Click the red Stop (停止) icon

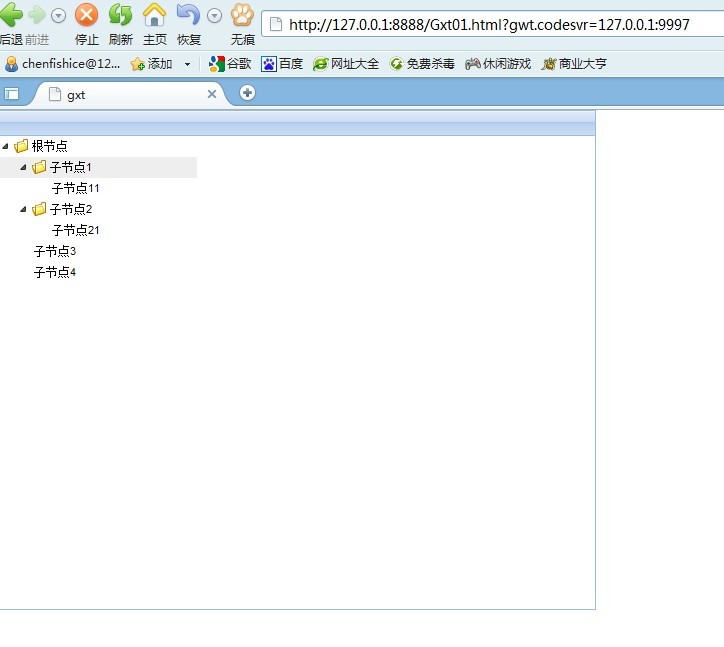(86, 15)
